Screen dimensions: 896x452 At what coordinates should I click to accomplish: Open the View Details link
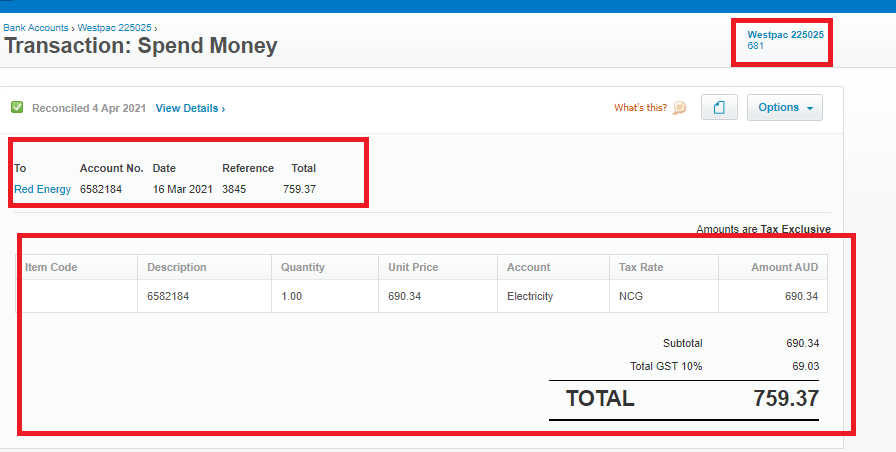point(190,108)
